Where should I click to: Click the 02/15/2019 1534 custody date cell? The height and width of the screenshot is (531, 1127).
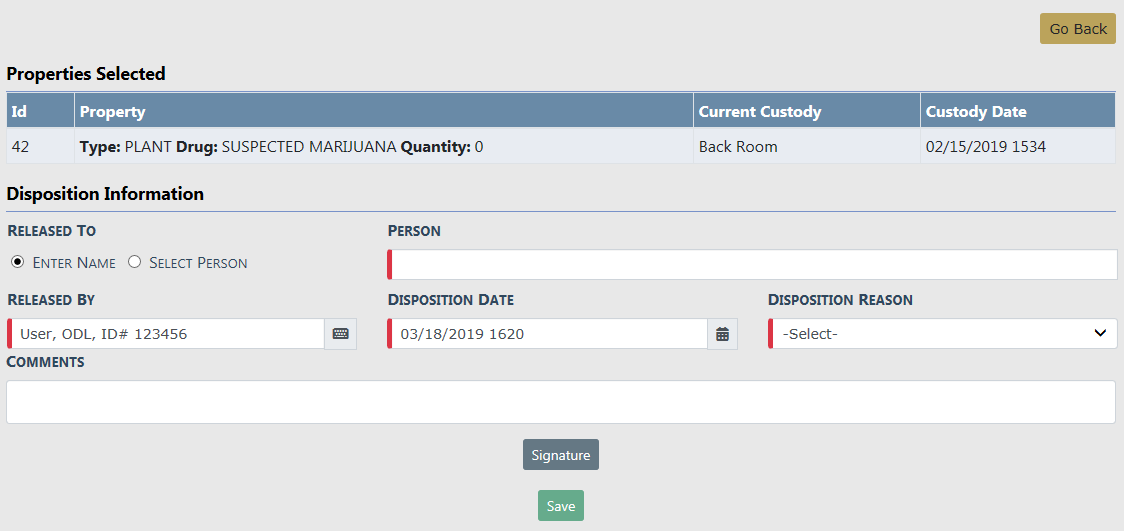coord(985,147)
